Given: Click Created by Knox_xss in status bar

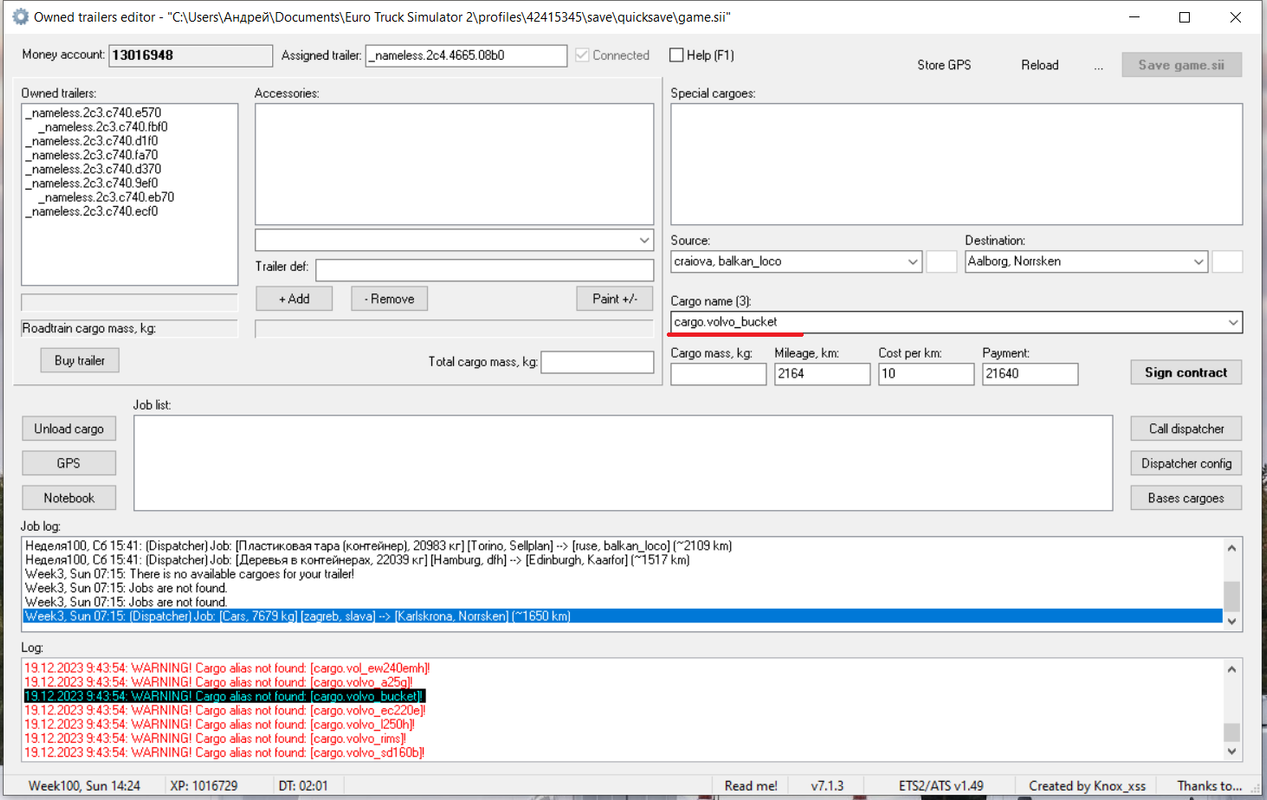Looking at the screenshot, I should point(1087,786).
